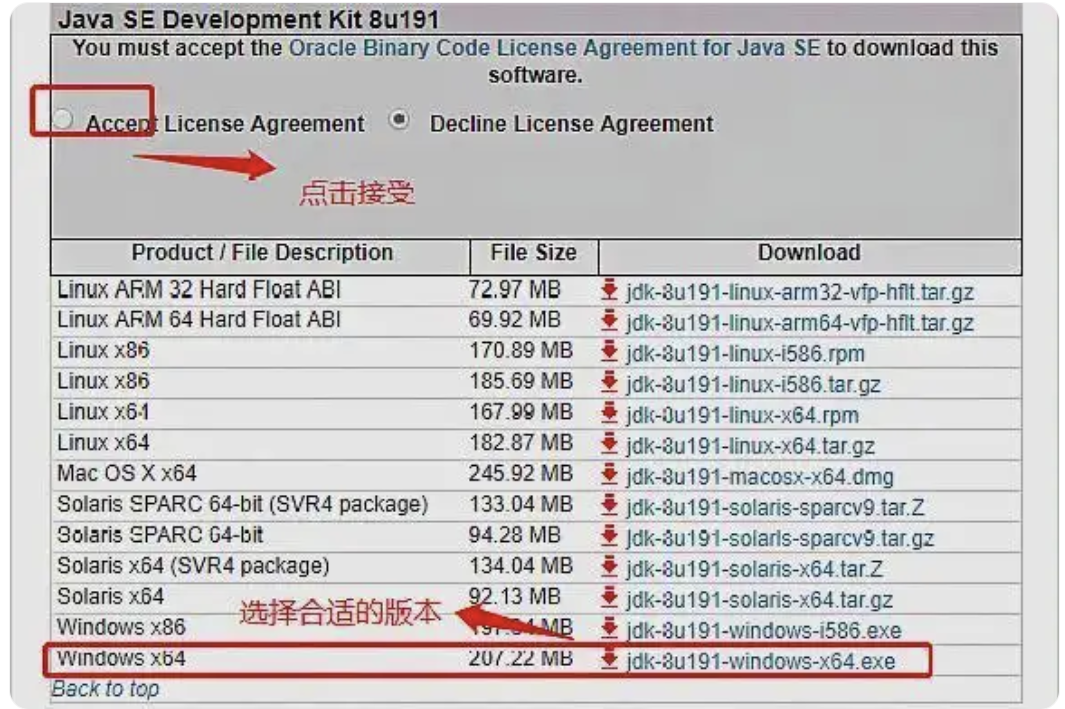This screenshot has width=1065, height=709.
Task: Click "Solaris x64" label in the 92.13 MB row
Action: (x=111, y=596)
